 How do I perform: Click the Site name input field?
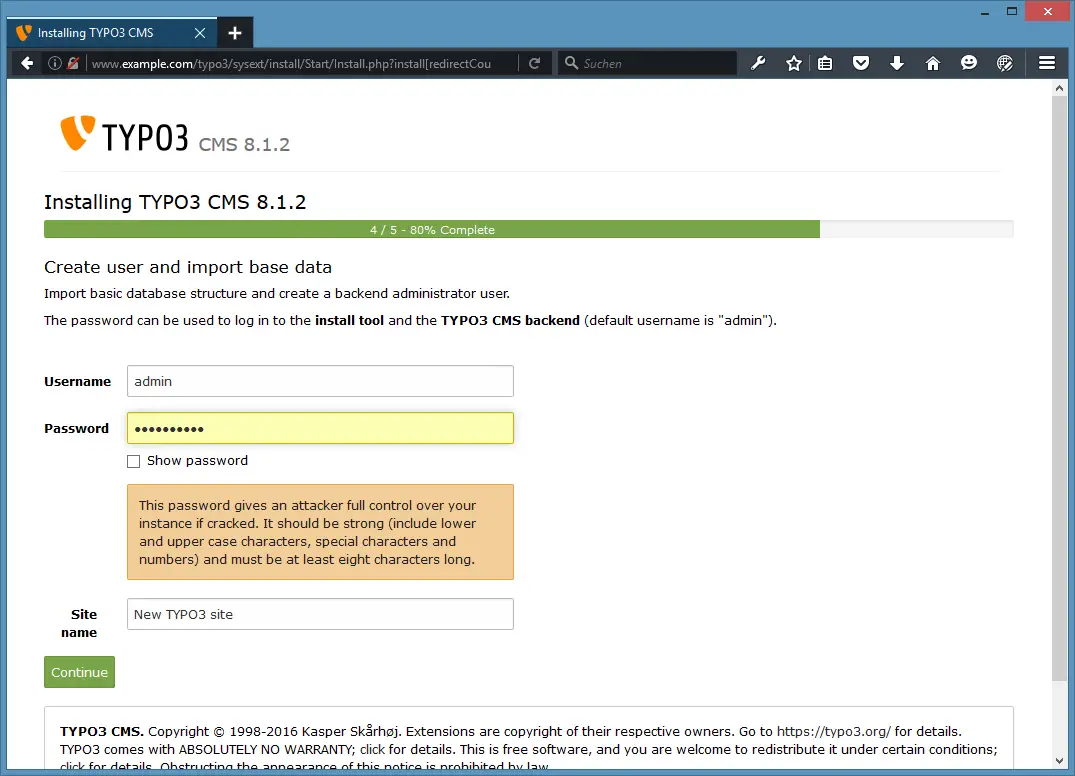pos(320,614)
